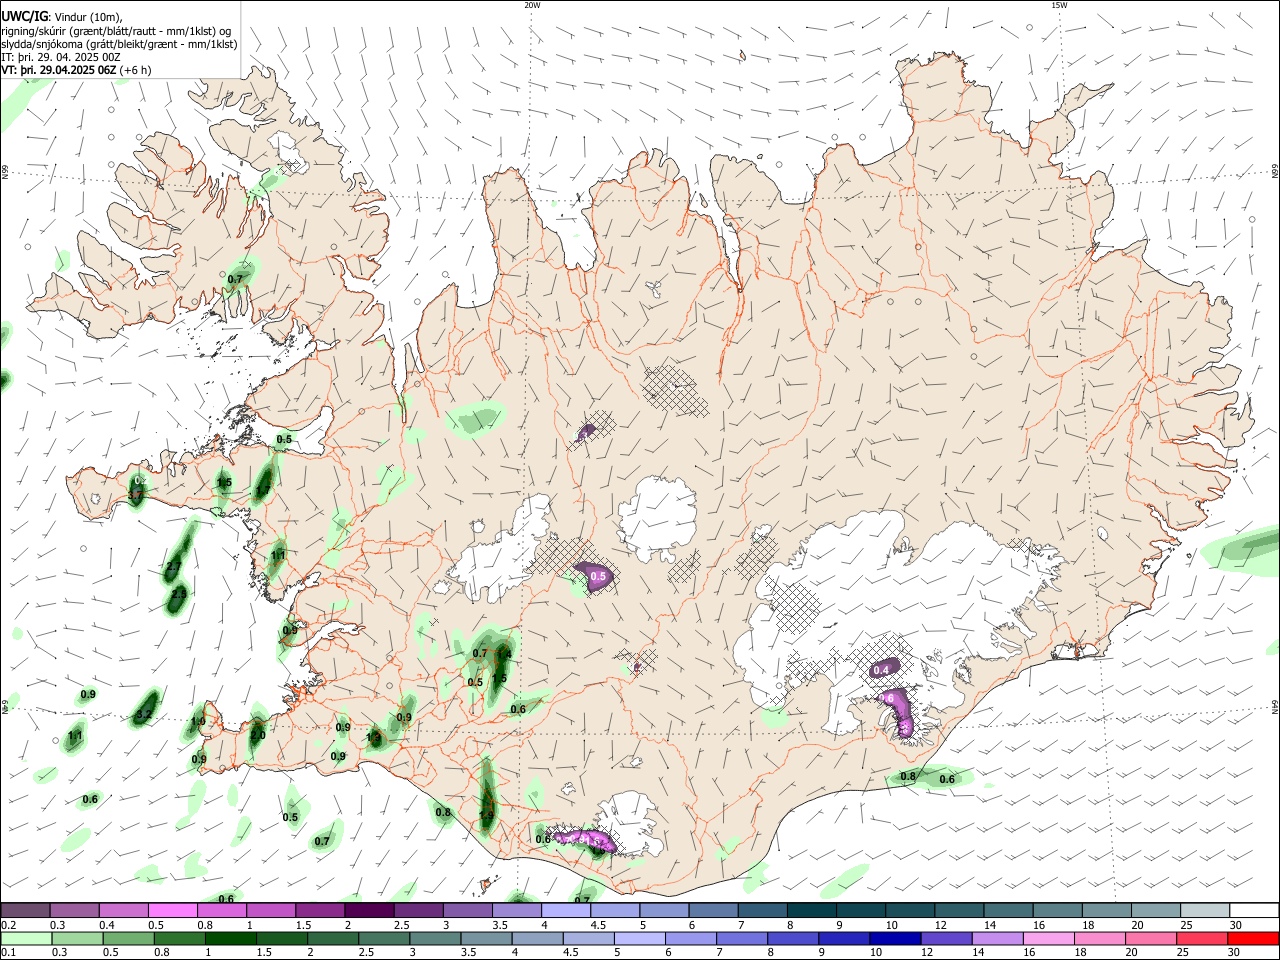
Task: Click the 1.3 precipitation value
Action: point(373,737)
